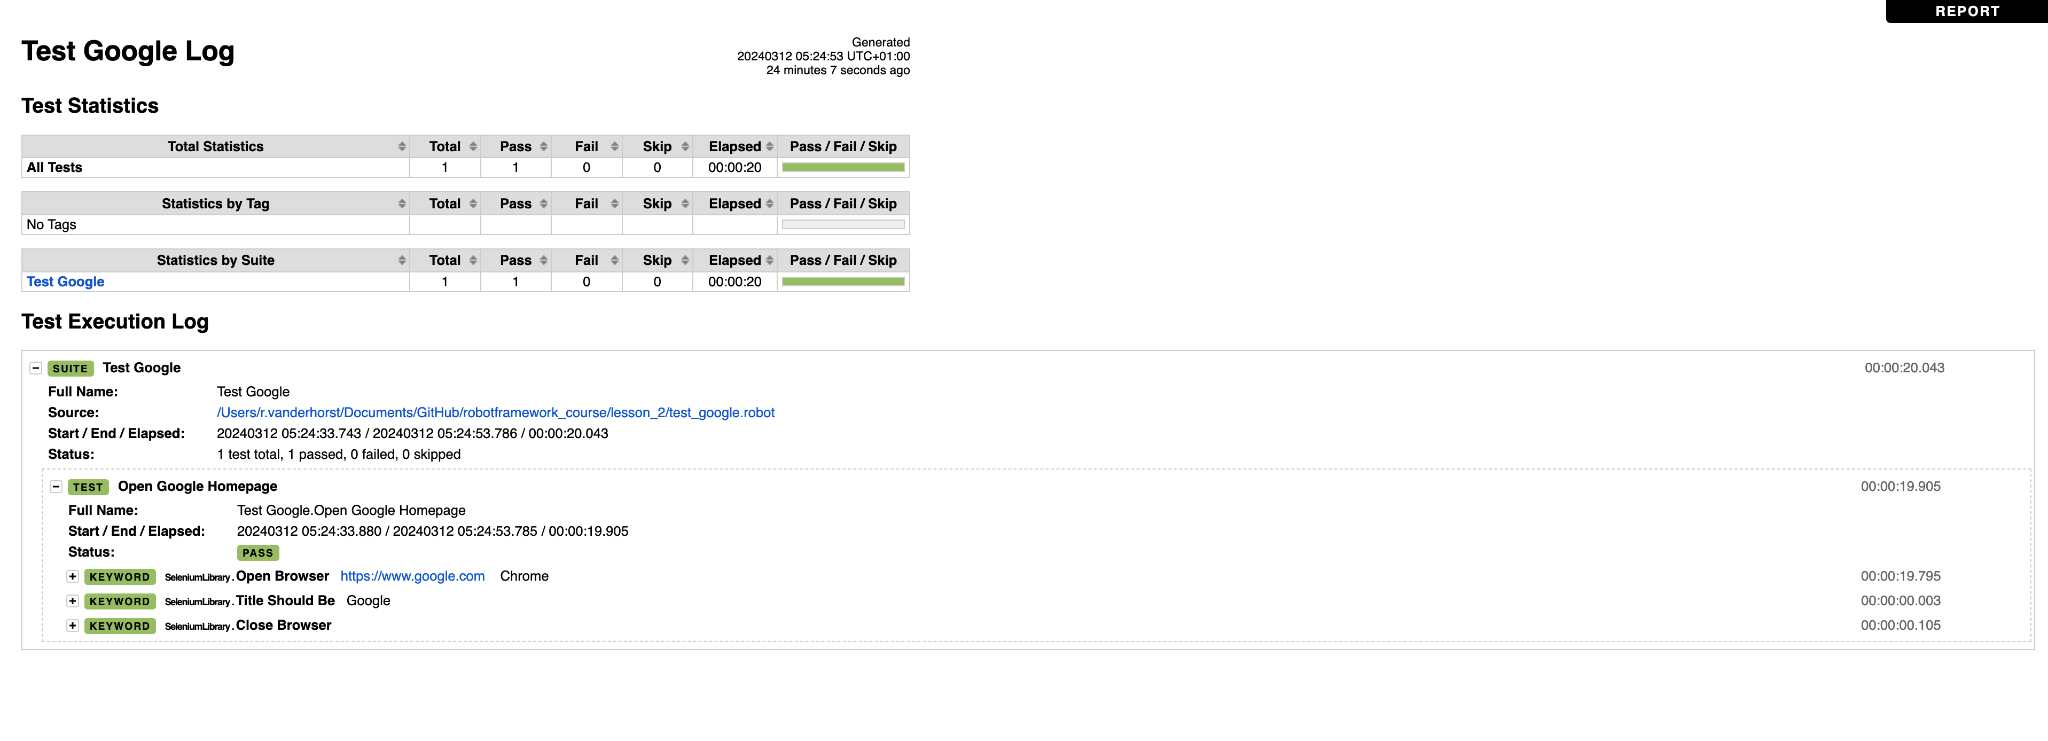Sort Statistics by Tag column
The image size is (2048, 741).
[215, 204]
